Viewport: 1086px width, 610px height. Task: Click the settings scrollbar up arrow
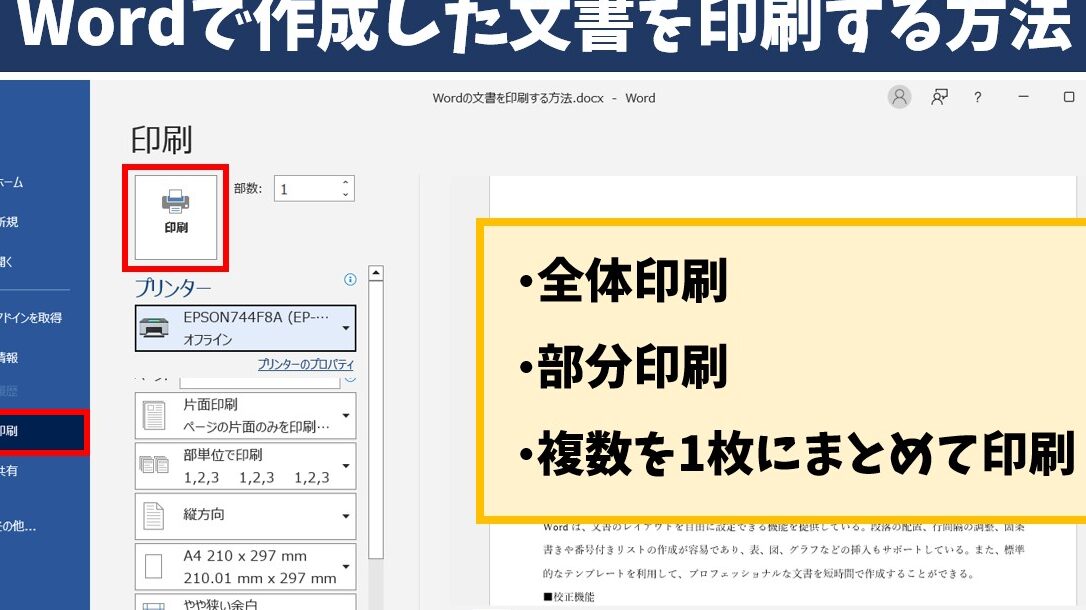tap(376, 273)
